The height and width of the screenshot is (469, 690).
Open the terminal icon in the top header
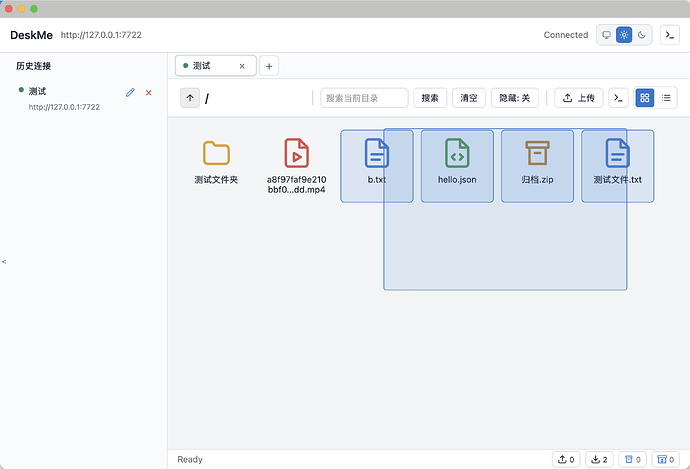pos(669,35)
